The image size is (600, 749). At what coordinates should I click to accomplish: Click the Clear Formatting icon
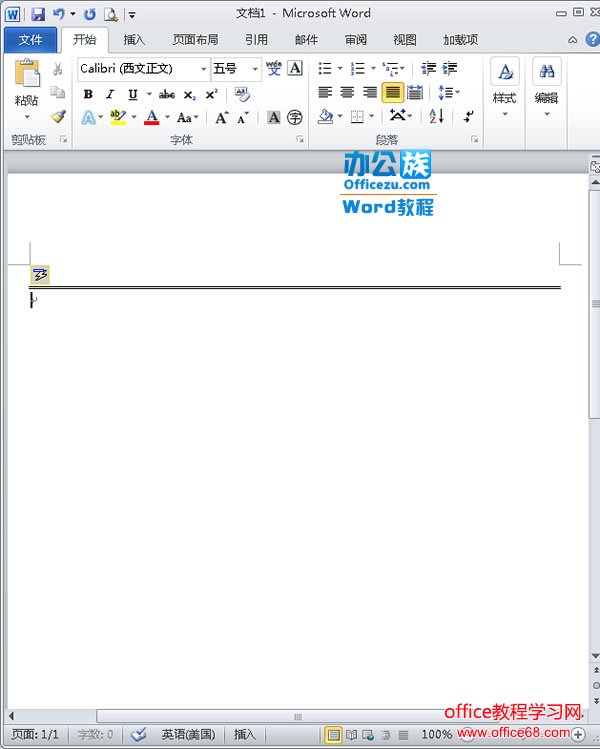click(242, 94)
